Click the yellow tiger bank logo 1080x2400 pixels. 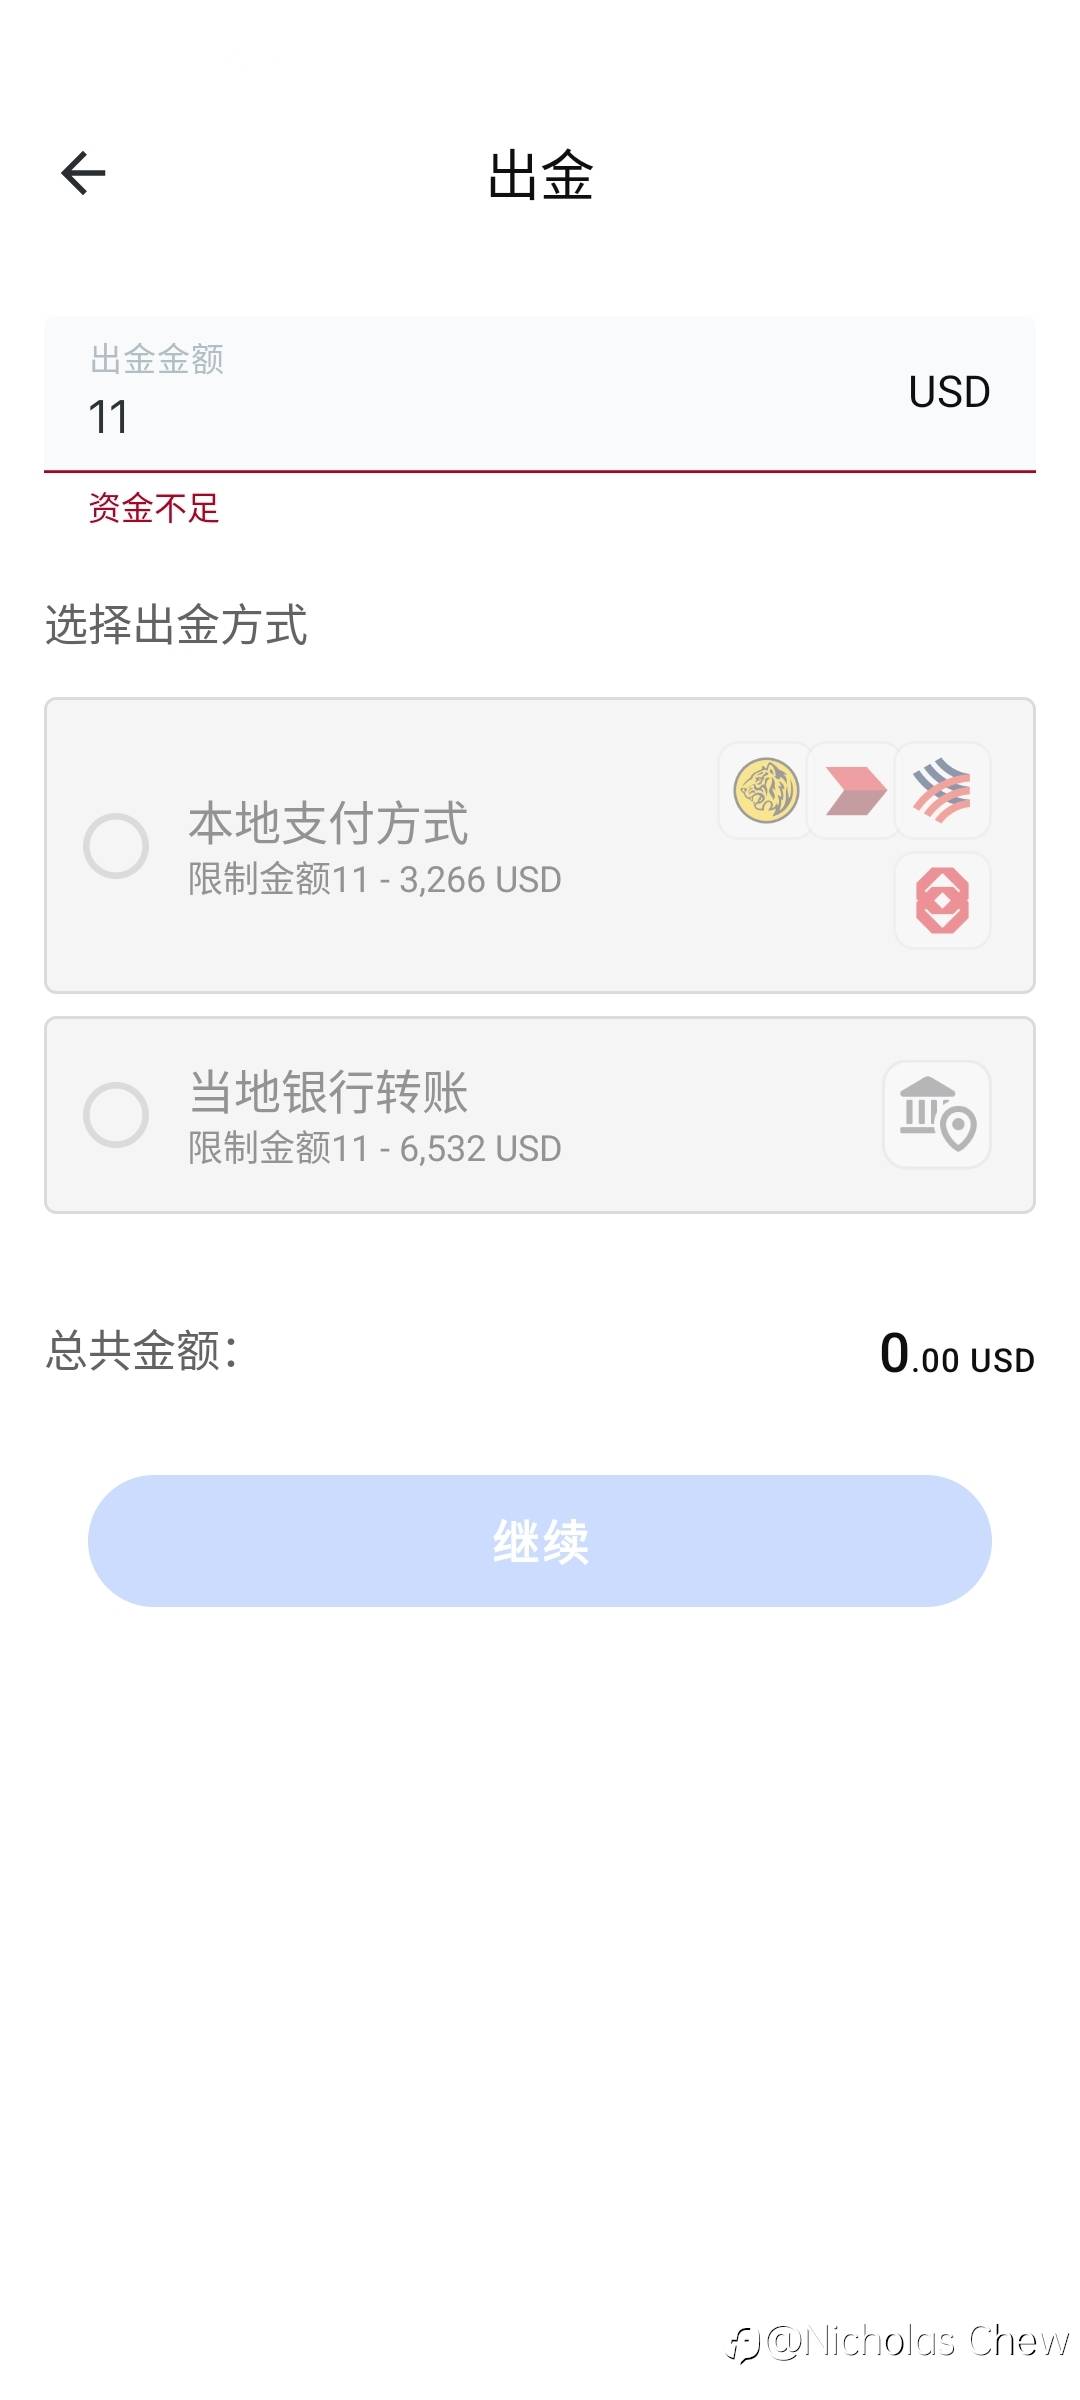766,790
